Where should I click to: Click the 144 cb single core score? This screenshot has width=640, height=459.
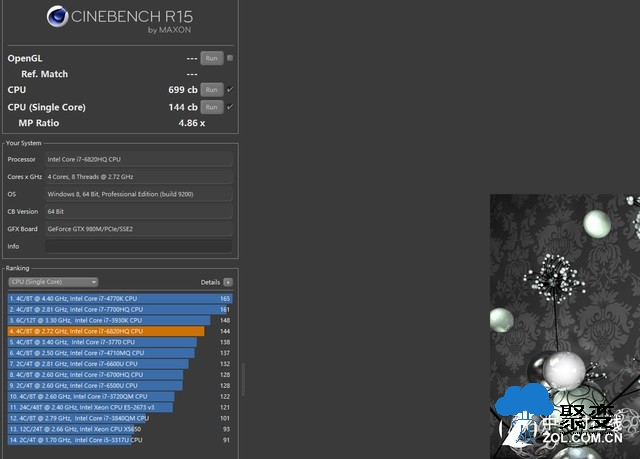pos(183,107)
